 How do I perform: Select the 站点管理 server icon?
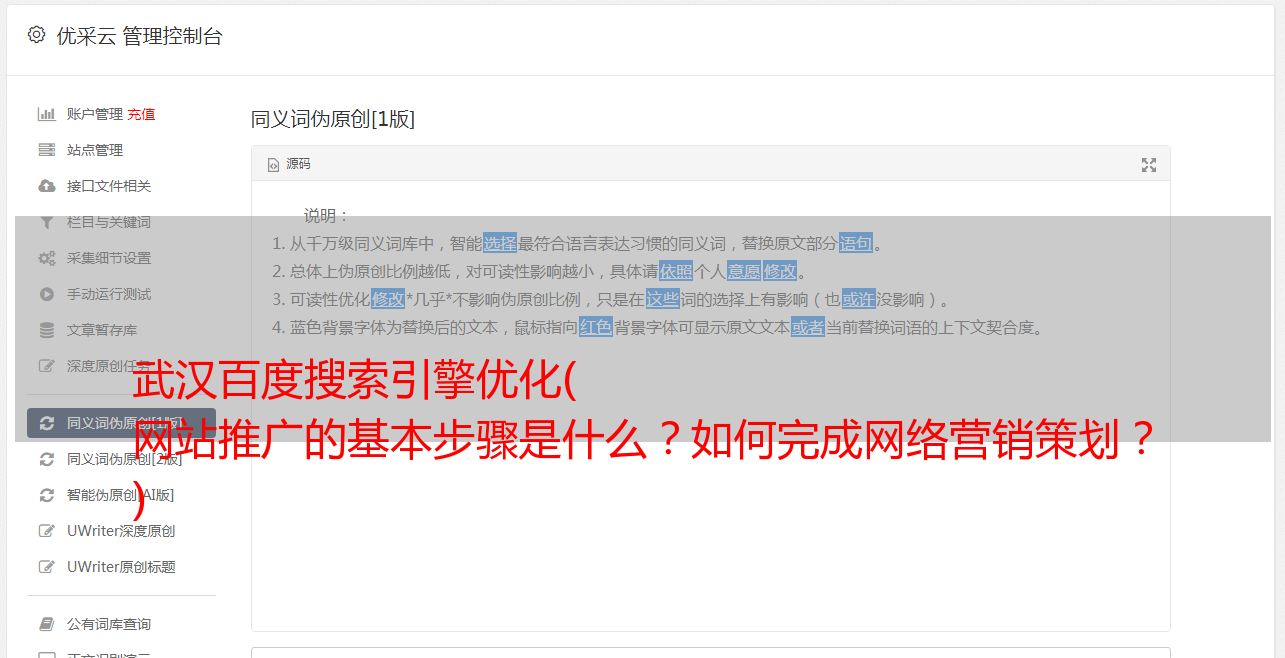pos(46,150)
